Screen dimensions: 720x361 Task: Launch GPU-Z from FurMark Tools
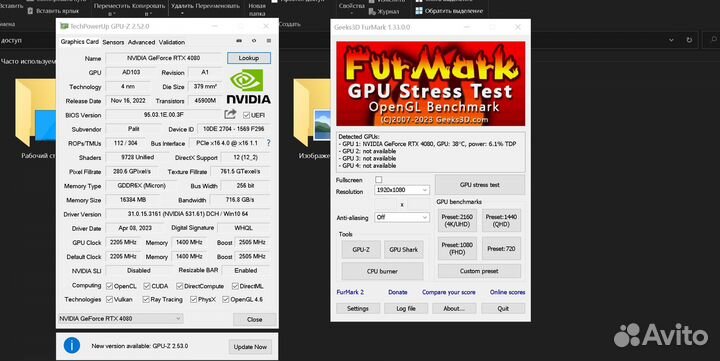pos(361,249)
